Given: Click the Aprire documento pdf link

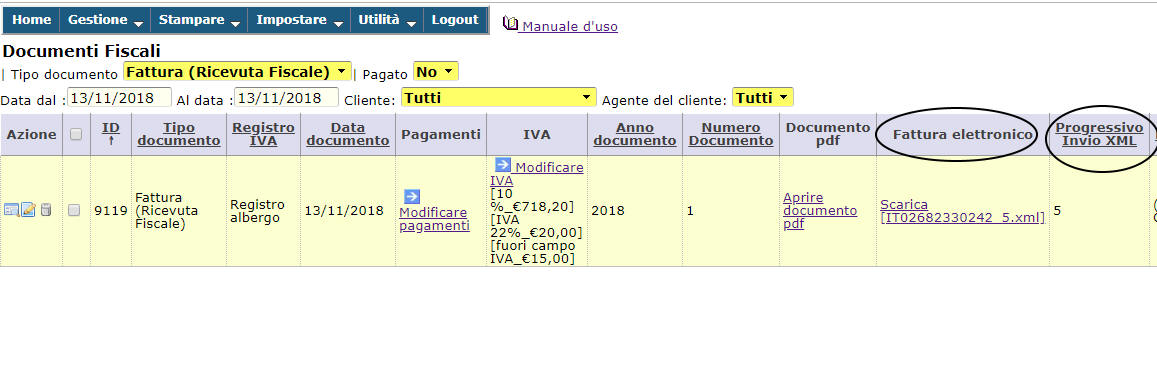Looking at the screenshot, I should 820,210.
